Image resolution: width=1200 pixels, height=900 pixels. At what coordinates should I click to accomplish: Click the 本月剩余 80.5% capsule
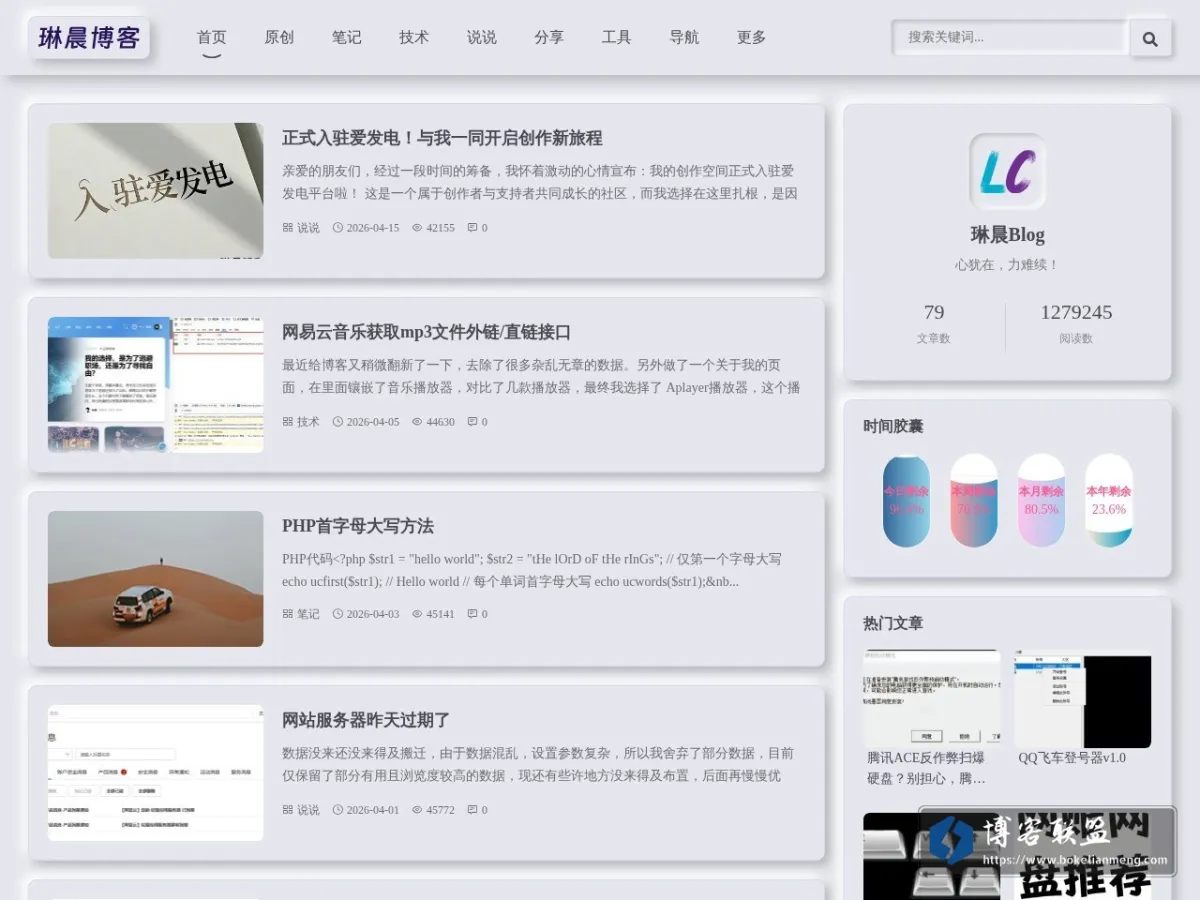coord(1041,500)
